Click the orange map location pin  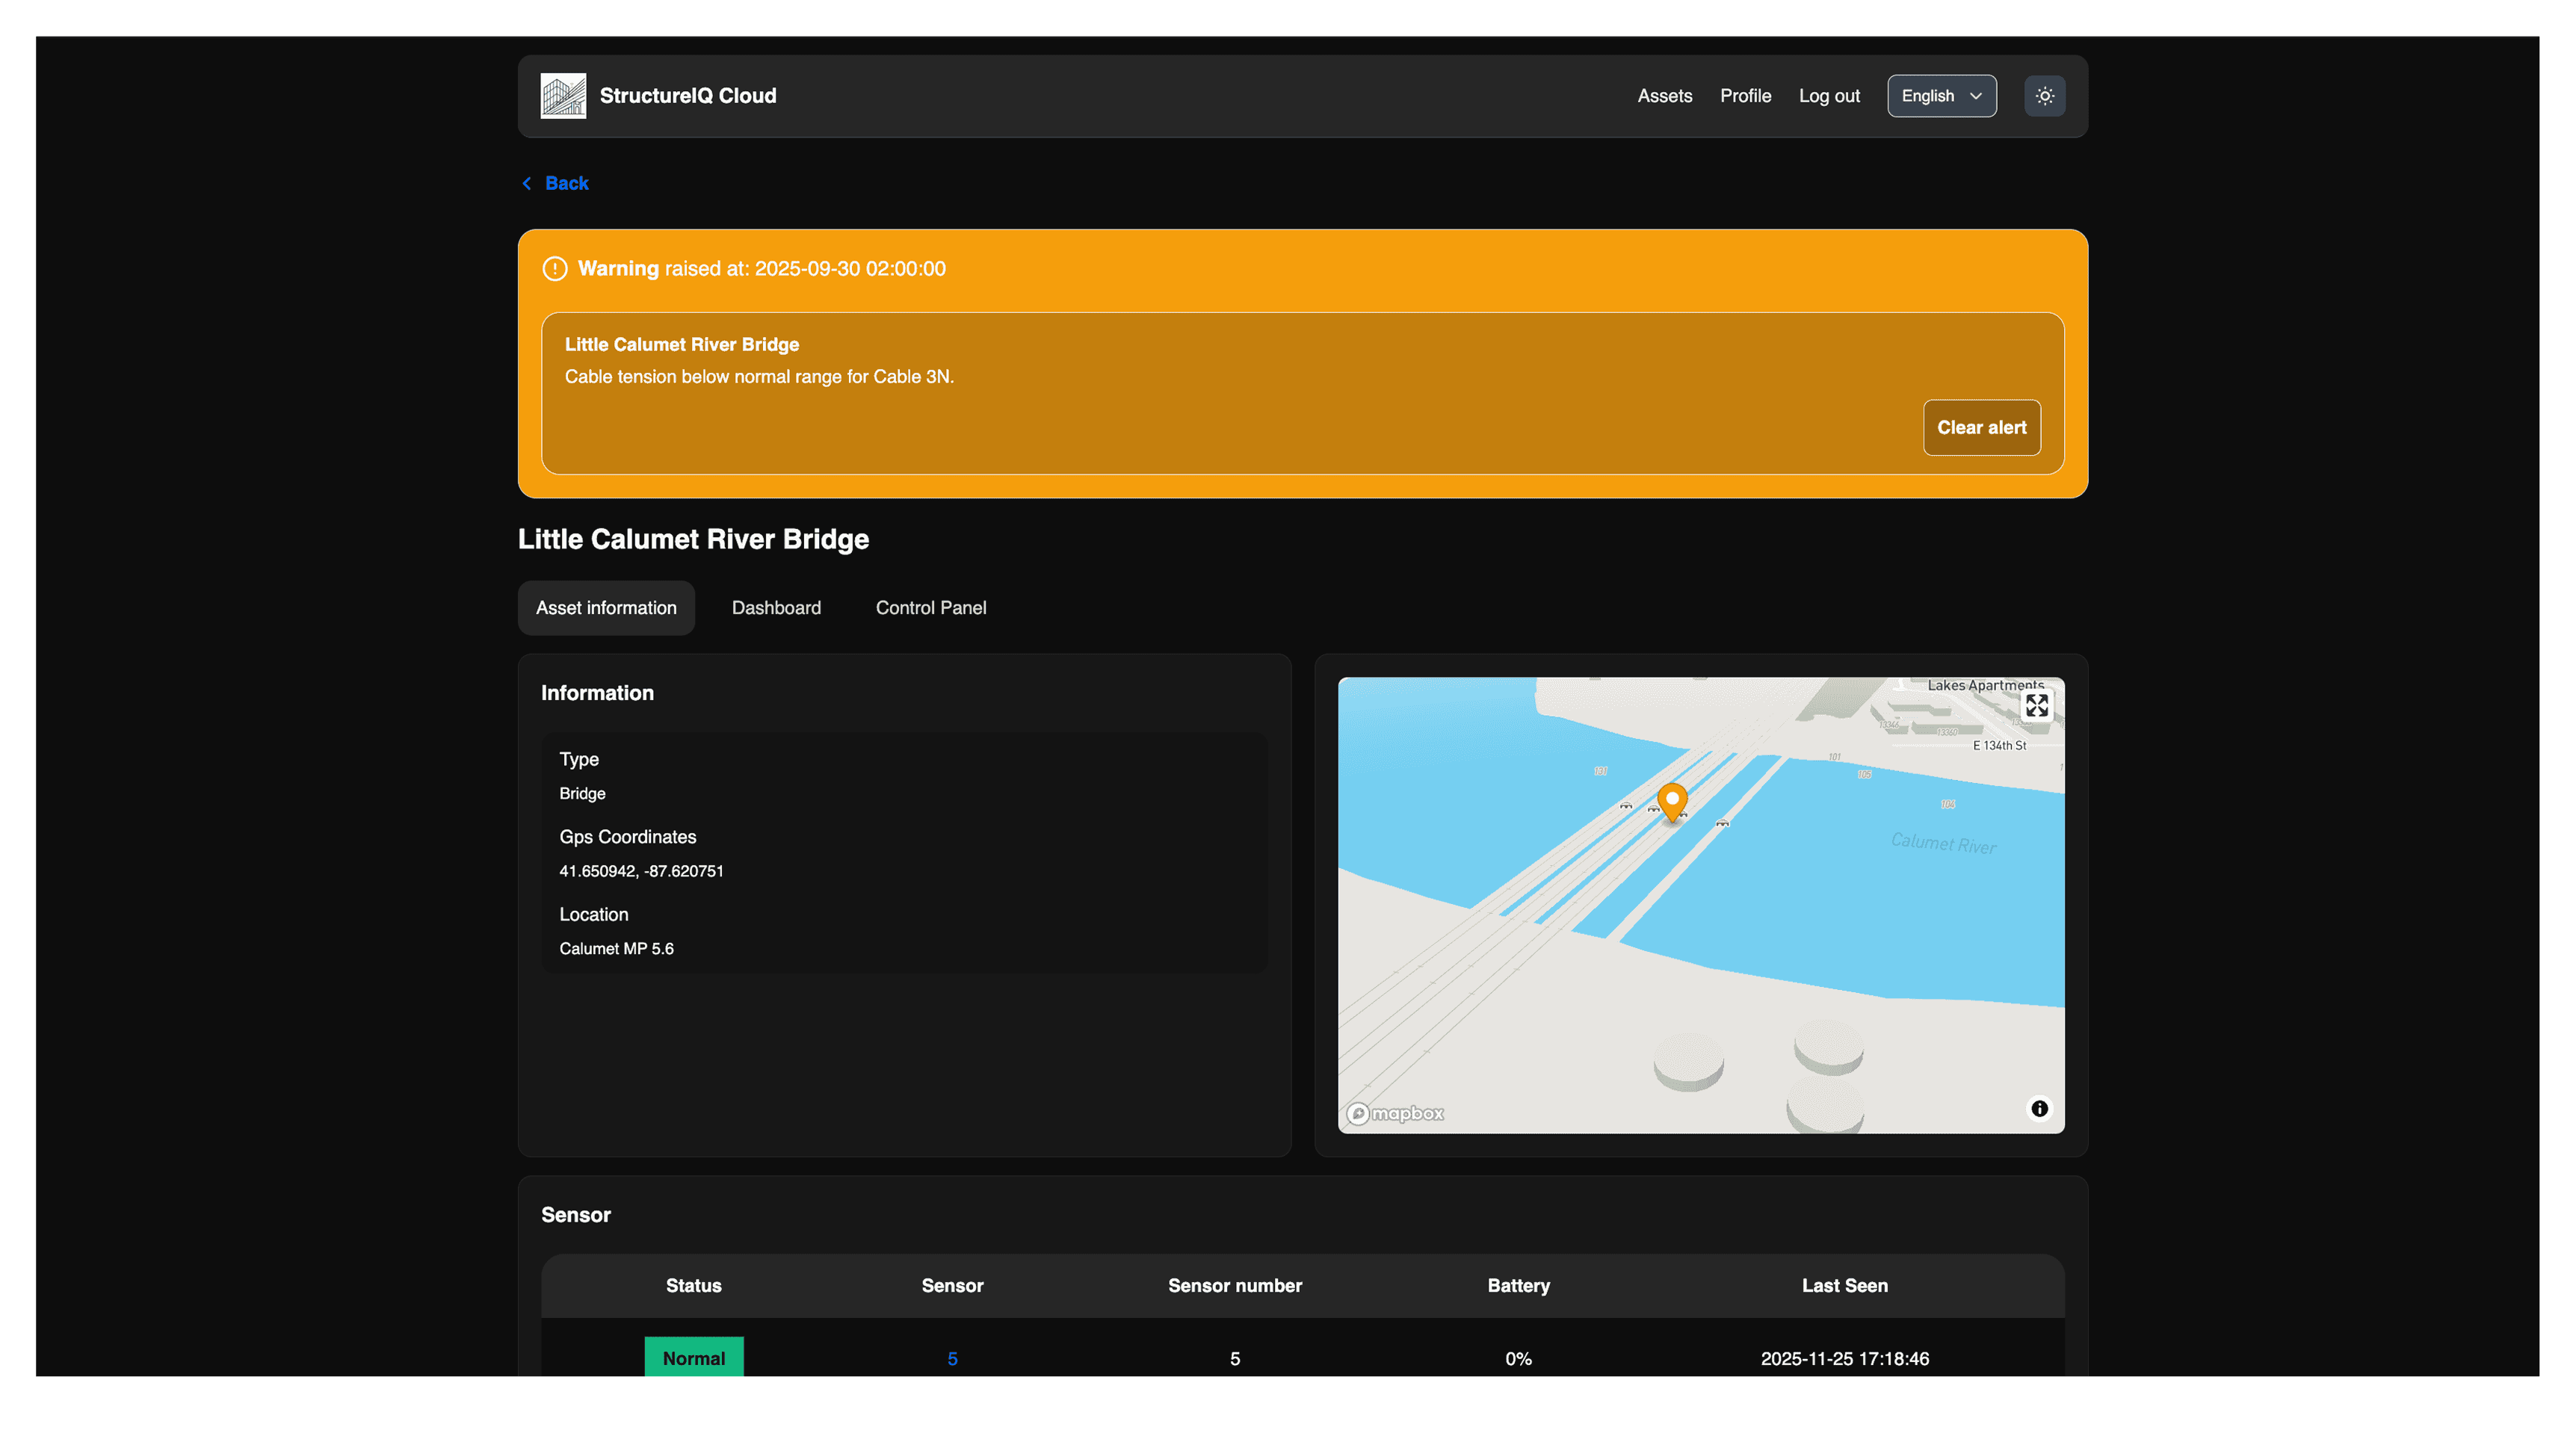coord(1672,800)
